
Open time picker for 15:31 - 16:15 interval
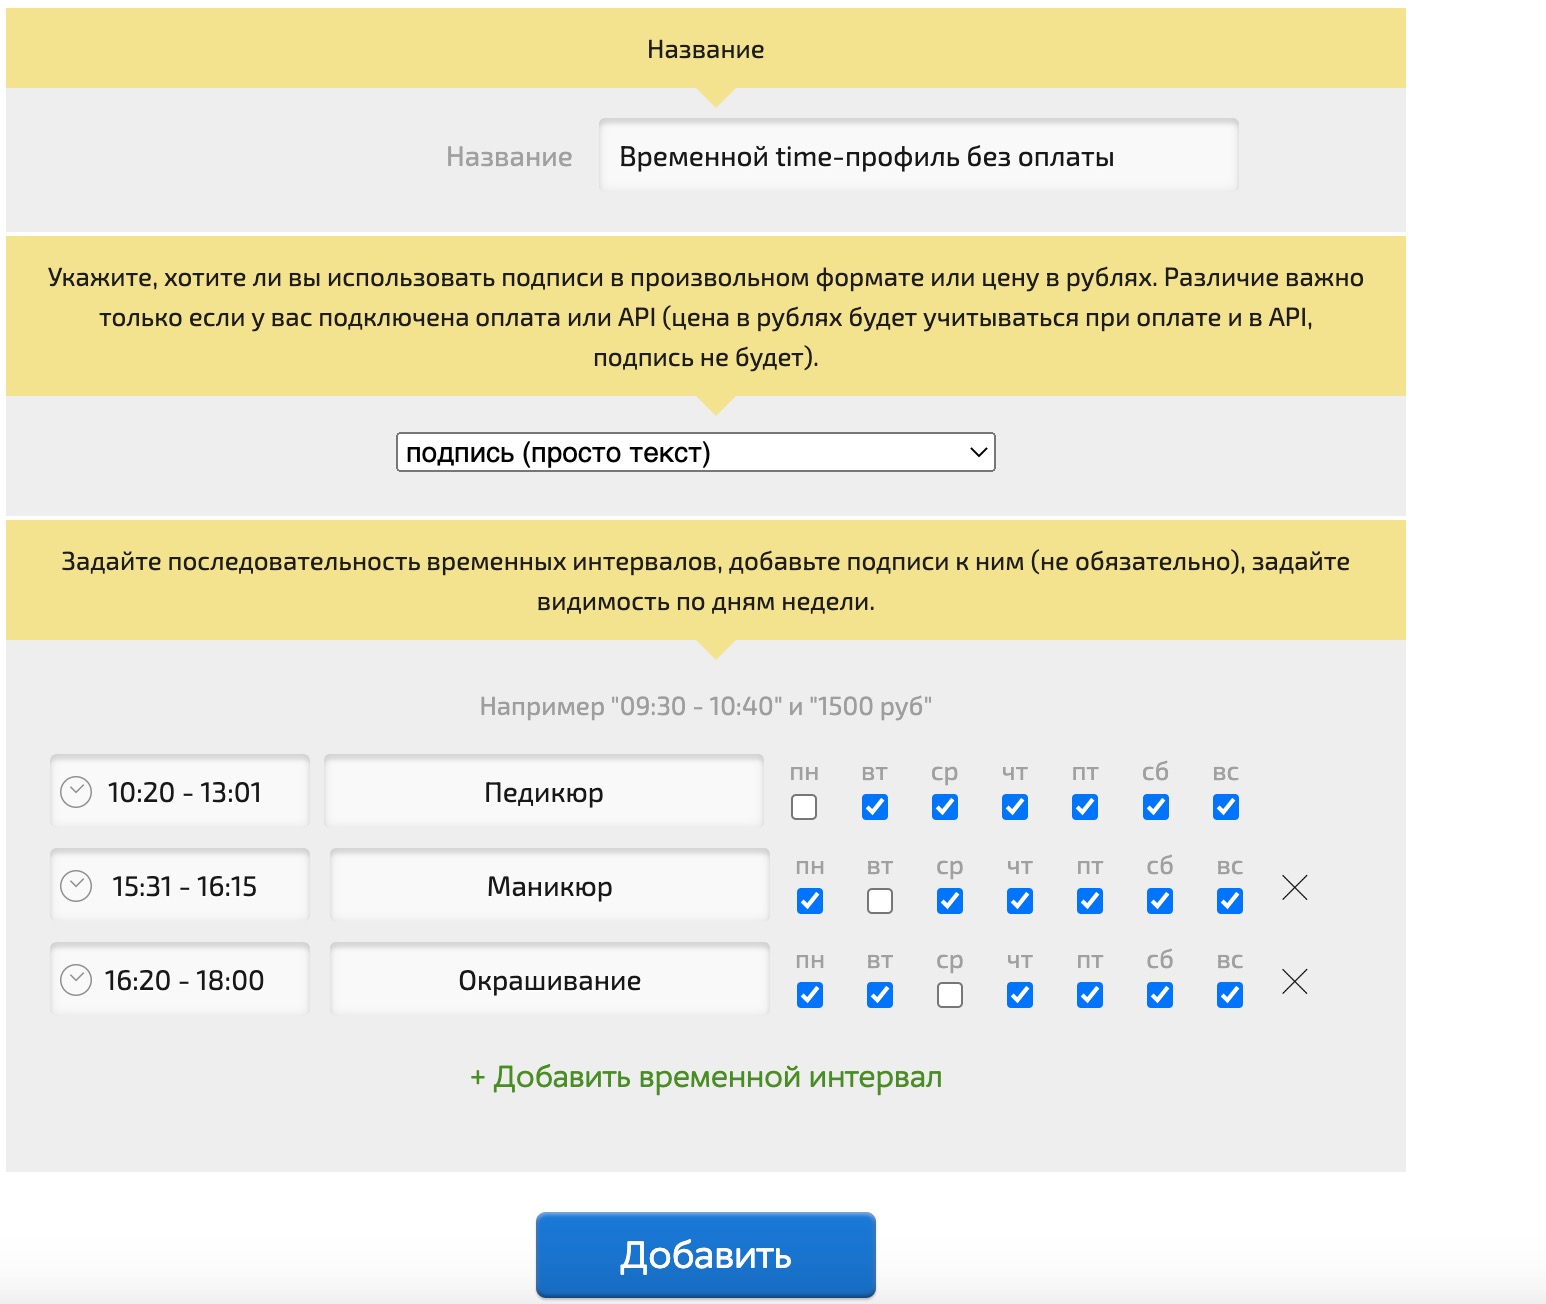[76, 886]
